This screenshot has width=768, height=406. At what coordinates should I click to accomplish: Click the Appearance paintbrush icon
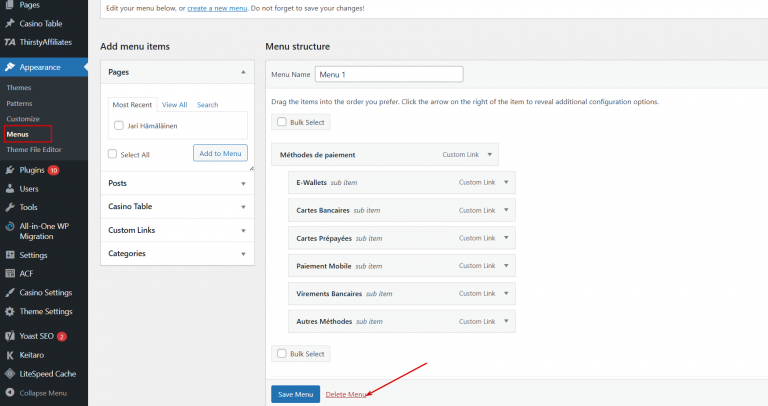coord(9,67)
